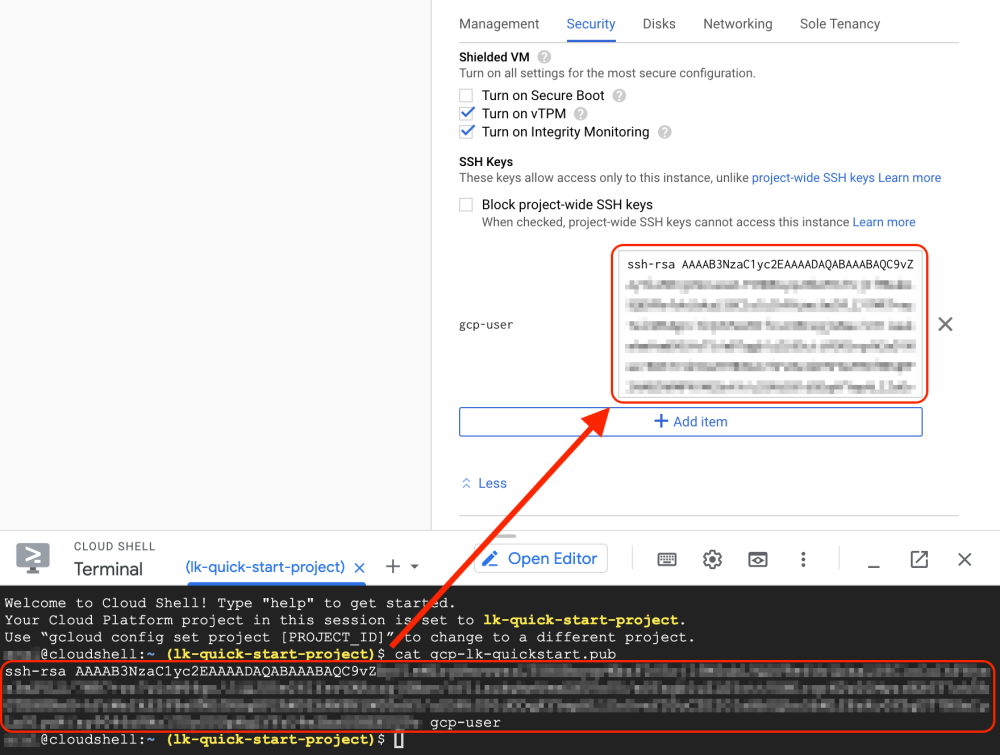Open the new-session dropdown arrow
Viewport: 1000px width, 755px height.
[x=415, y=566]
